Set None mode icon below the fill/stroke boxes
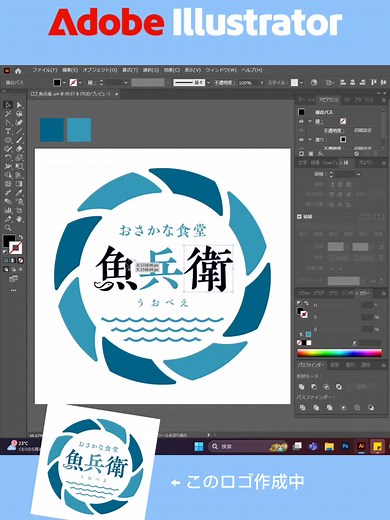390x520 pixels. click(x=21, y=260)
